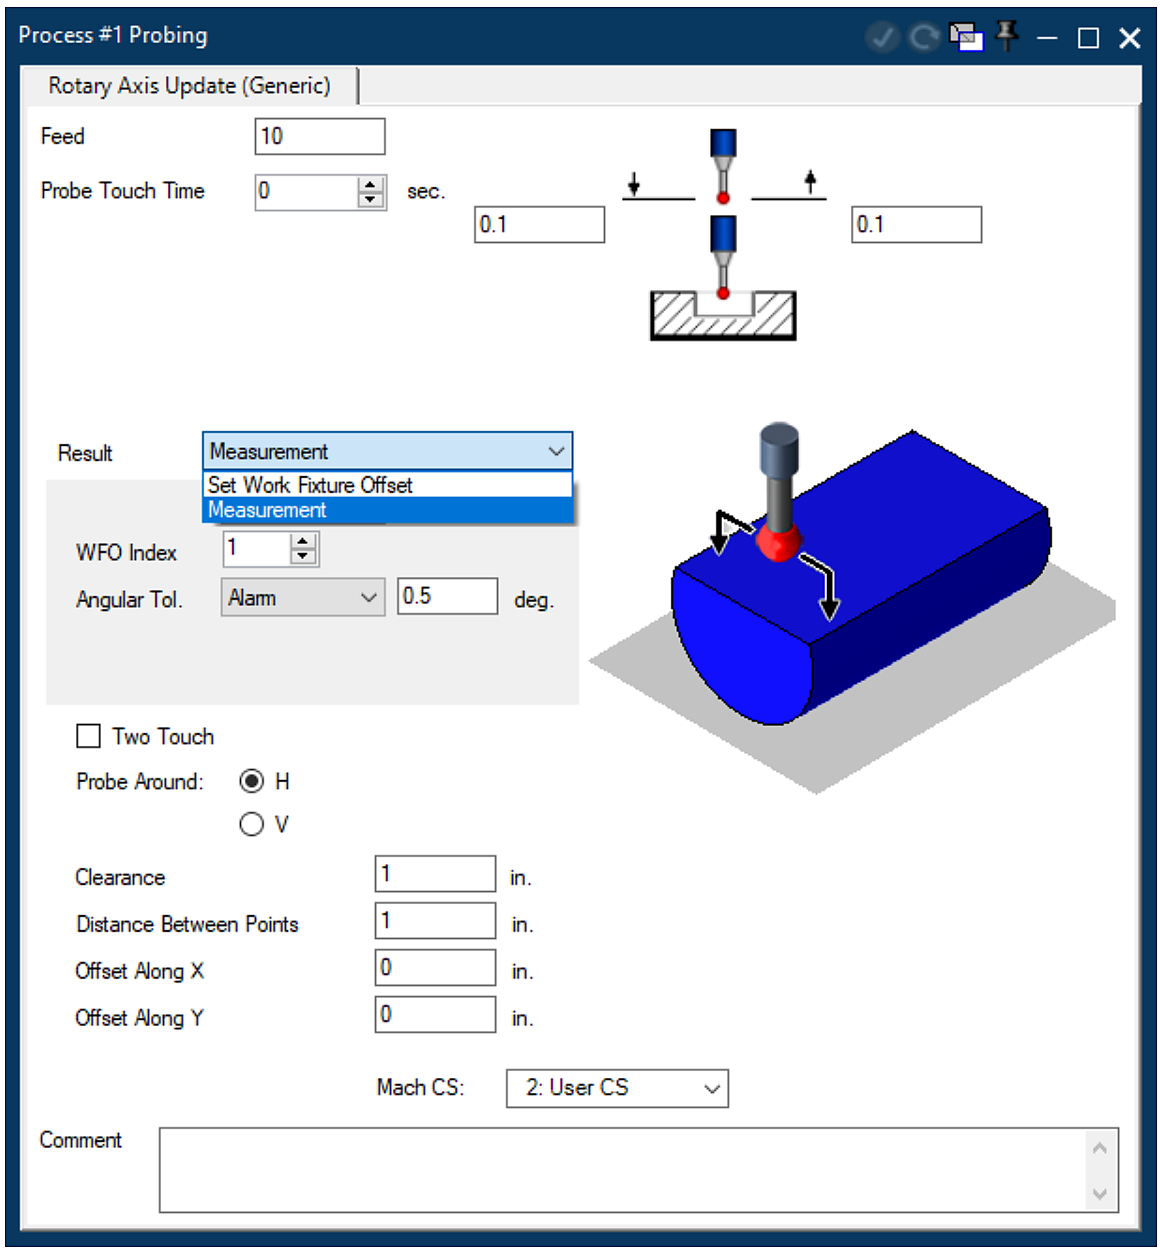Select Set Work Fixture Offset option
1160x1253 pixels.
388,485
